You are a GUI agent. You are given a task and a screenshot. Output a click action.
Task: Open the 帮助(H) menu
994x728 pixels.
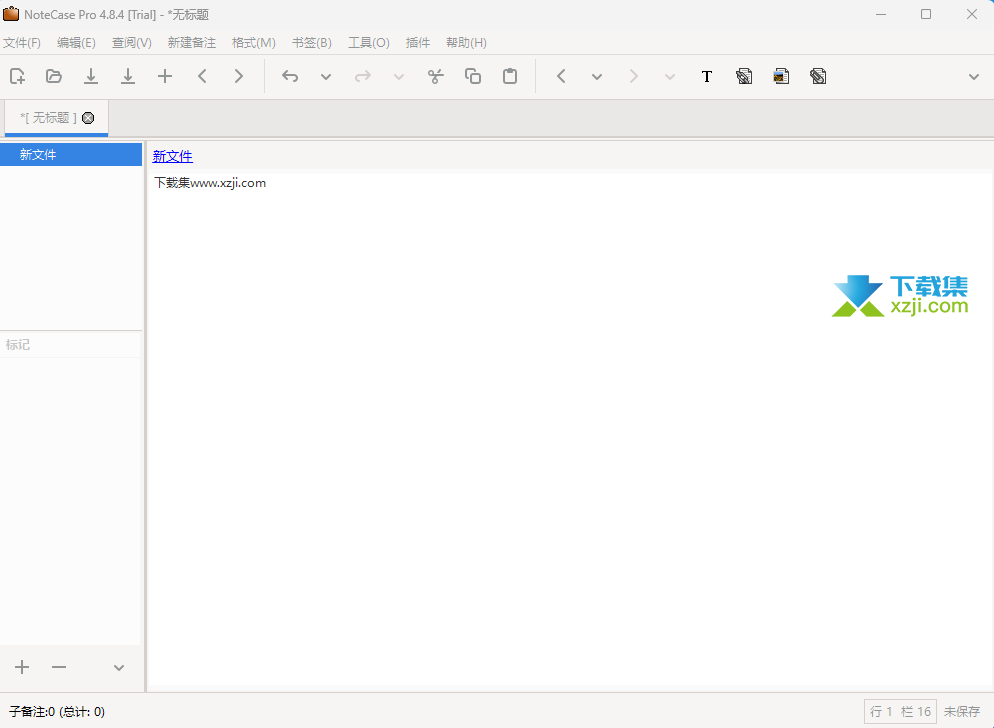466,42
